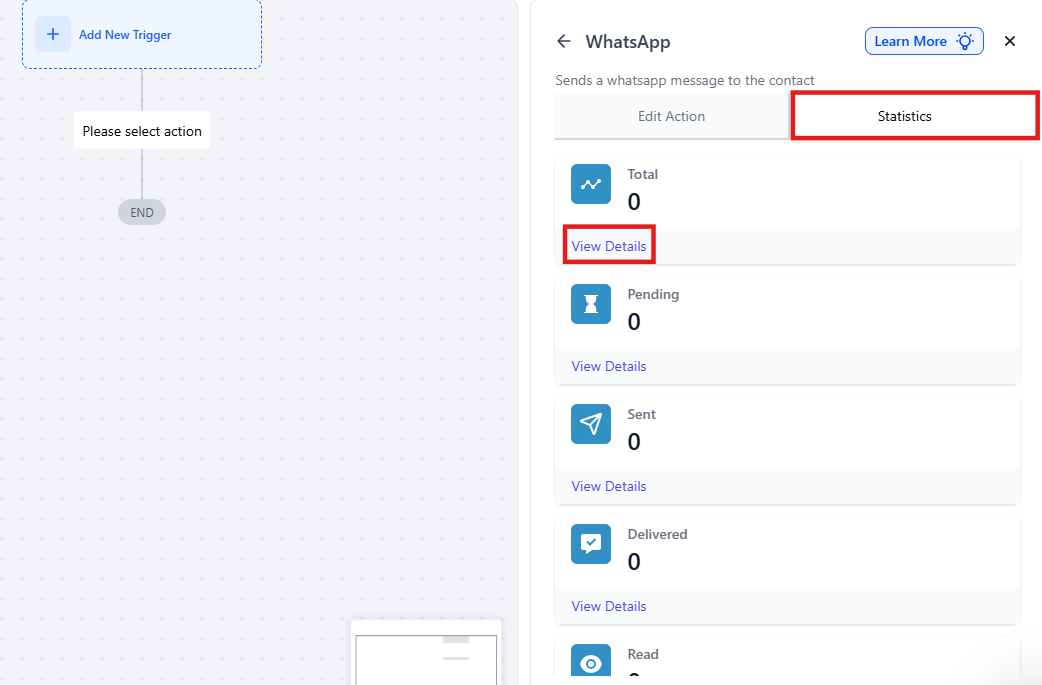Switch to the Edit Action tab
The image size is (1042, 685).
pyautogui.click(x=671, y=116)
